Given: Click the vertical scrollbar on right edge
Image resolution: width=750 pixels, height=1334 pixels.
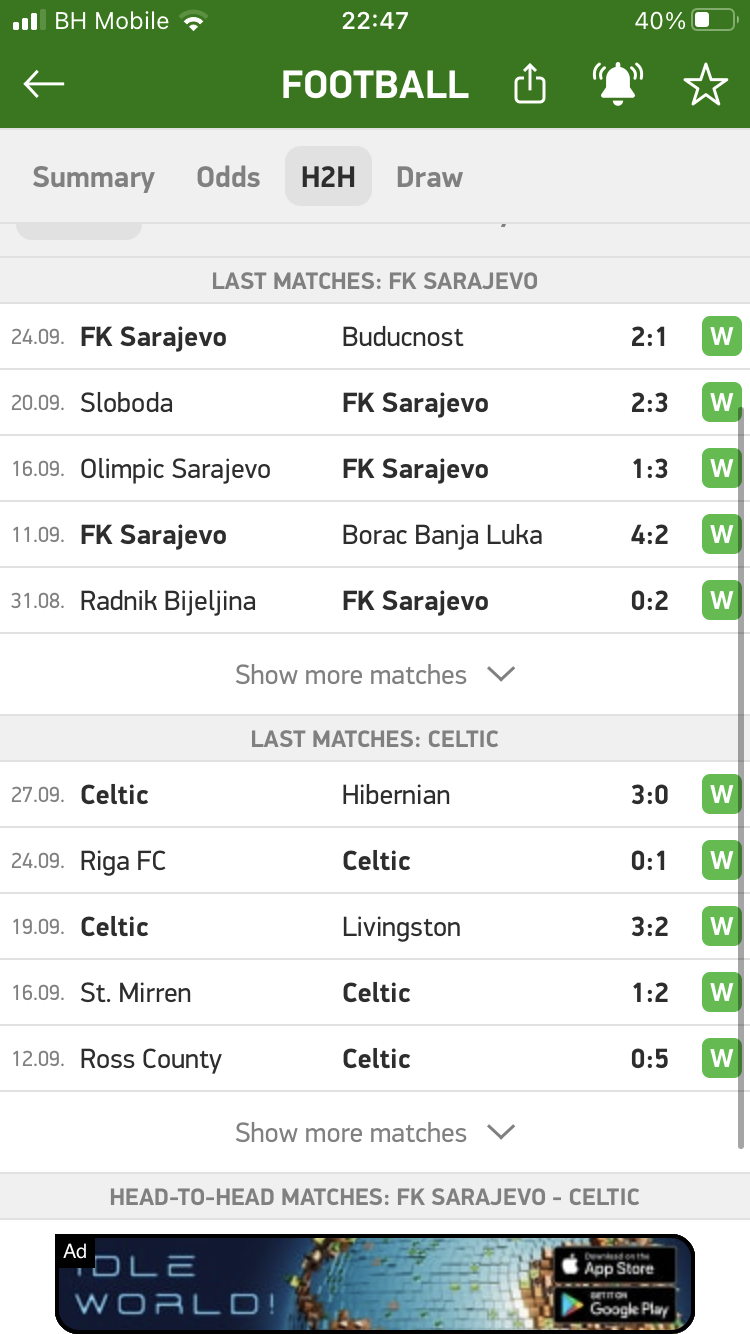Looking at the screenshot, I should coord(741,777).
